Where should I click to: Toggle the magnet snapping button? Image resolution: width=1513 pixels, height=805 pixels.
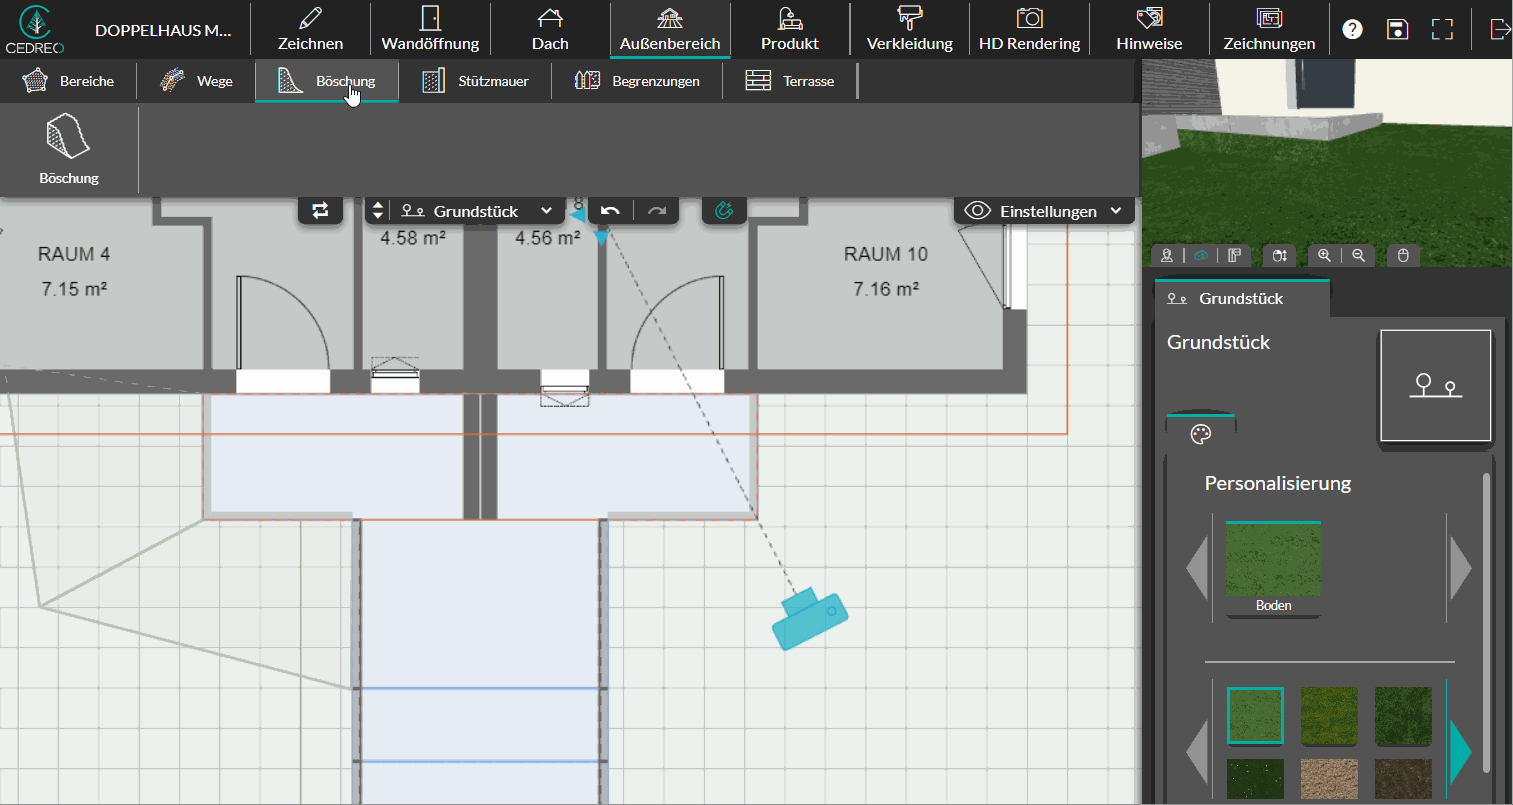(725, 210)
